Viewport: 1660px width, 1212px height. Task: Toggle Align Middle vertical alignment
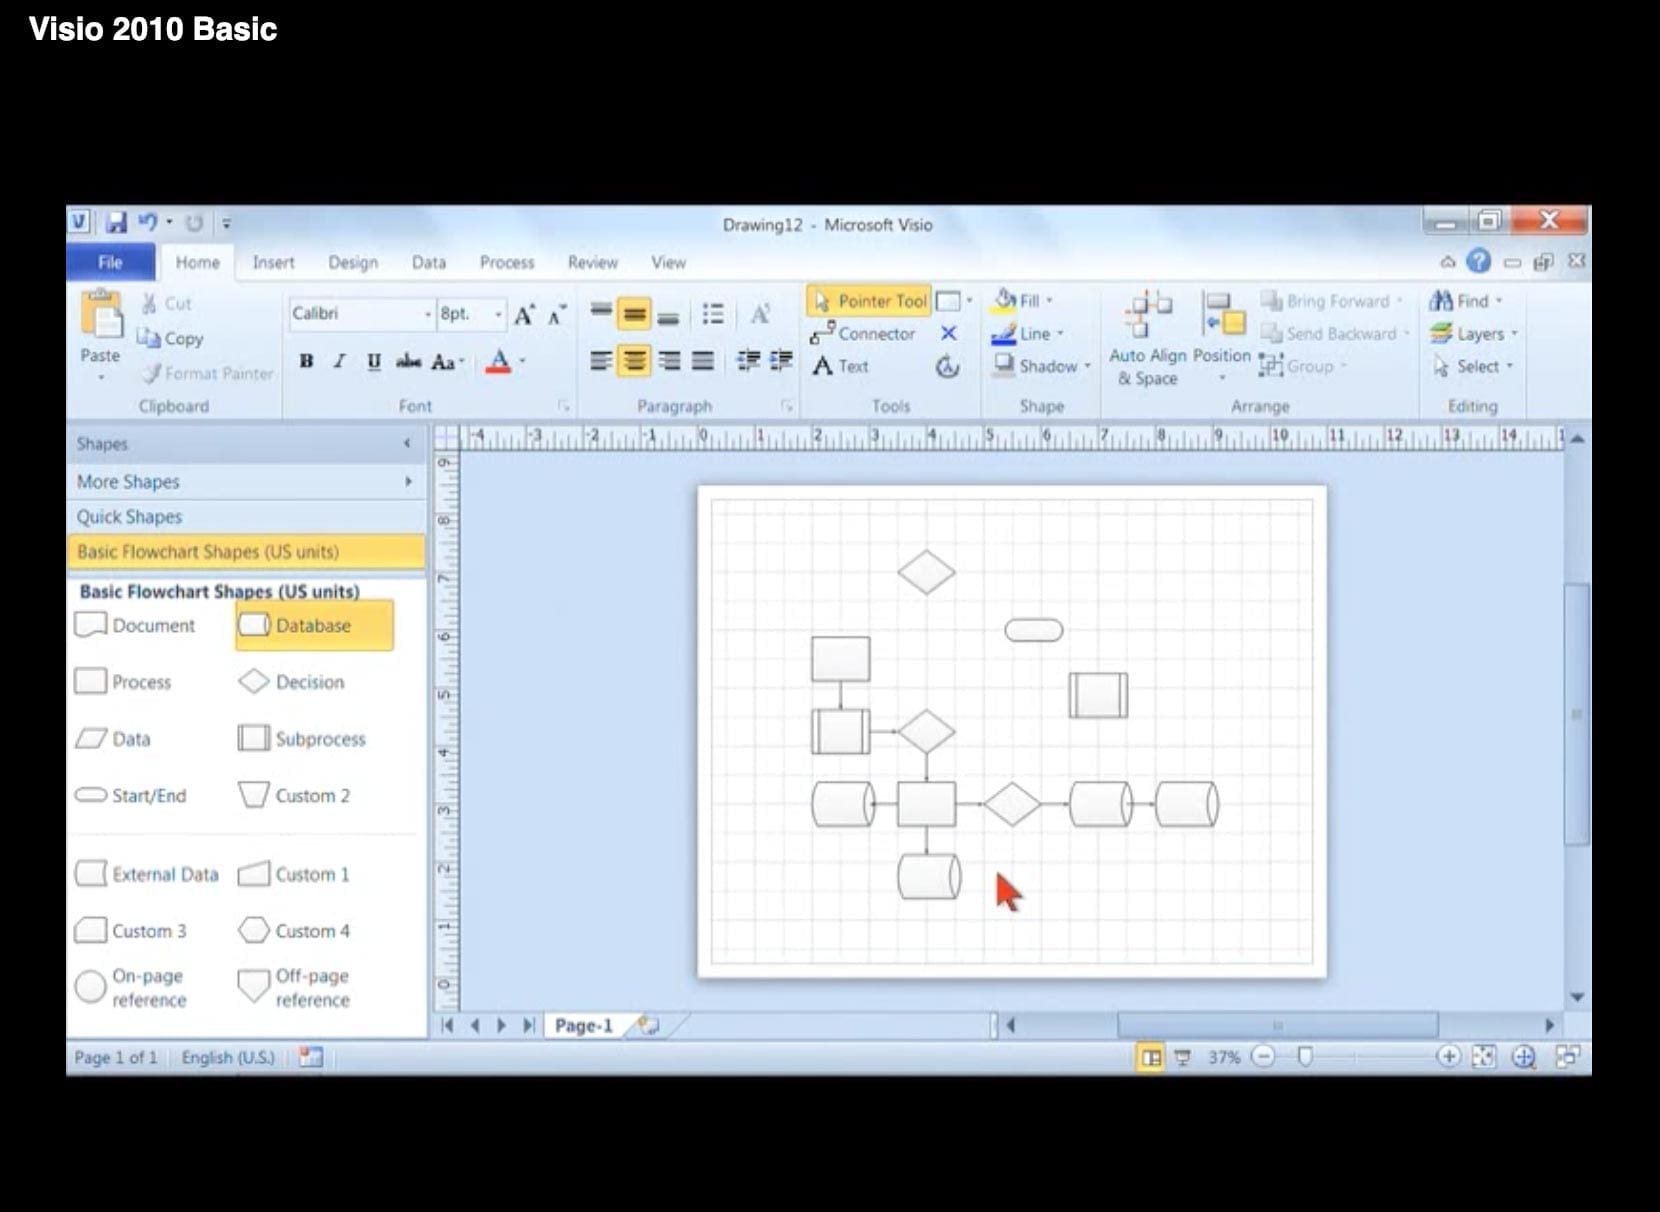click(634, 314)
